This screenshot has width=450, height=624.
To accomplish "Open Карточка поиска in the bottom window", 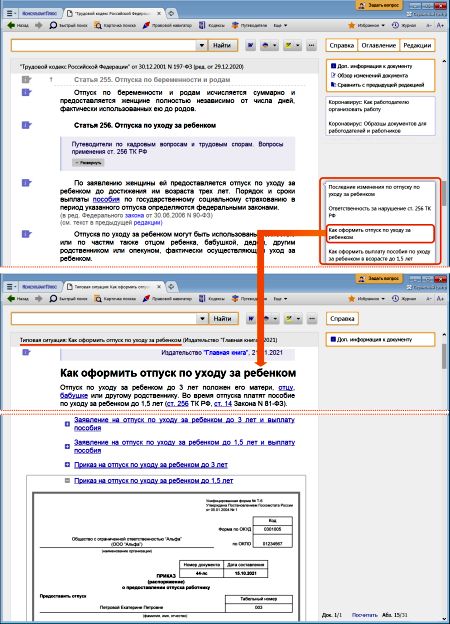I will [115, 298].
